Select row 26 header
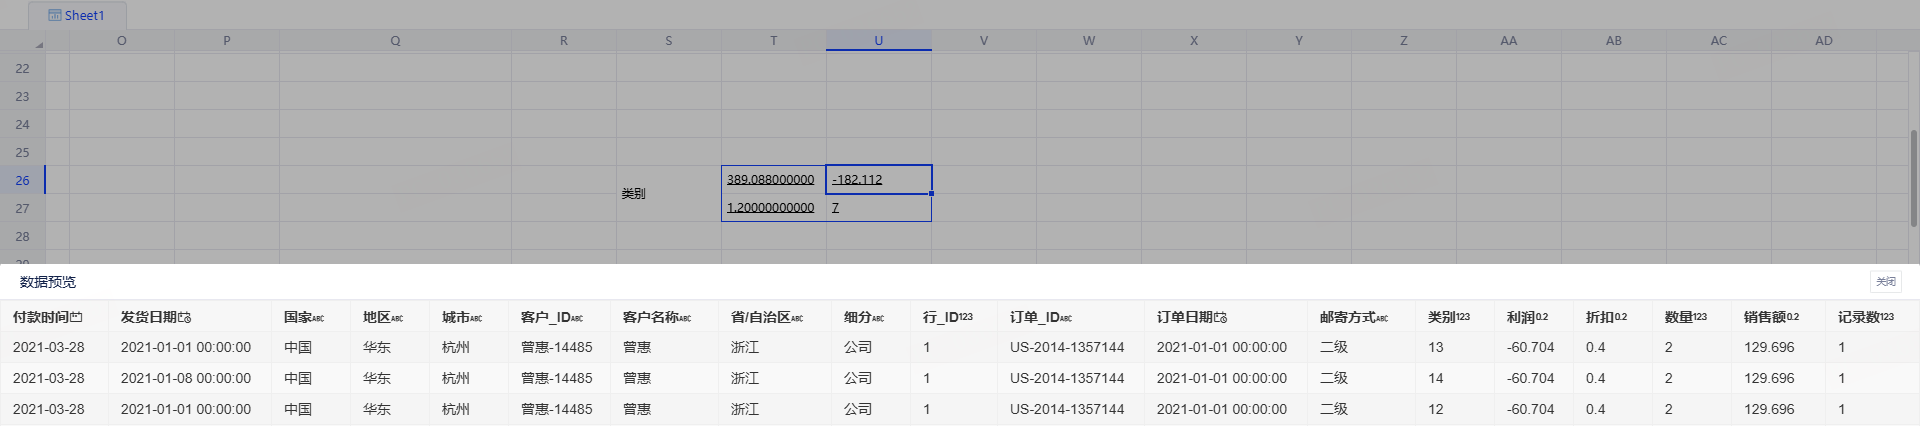1920x426 pixels. (22, 180)
